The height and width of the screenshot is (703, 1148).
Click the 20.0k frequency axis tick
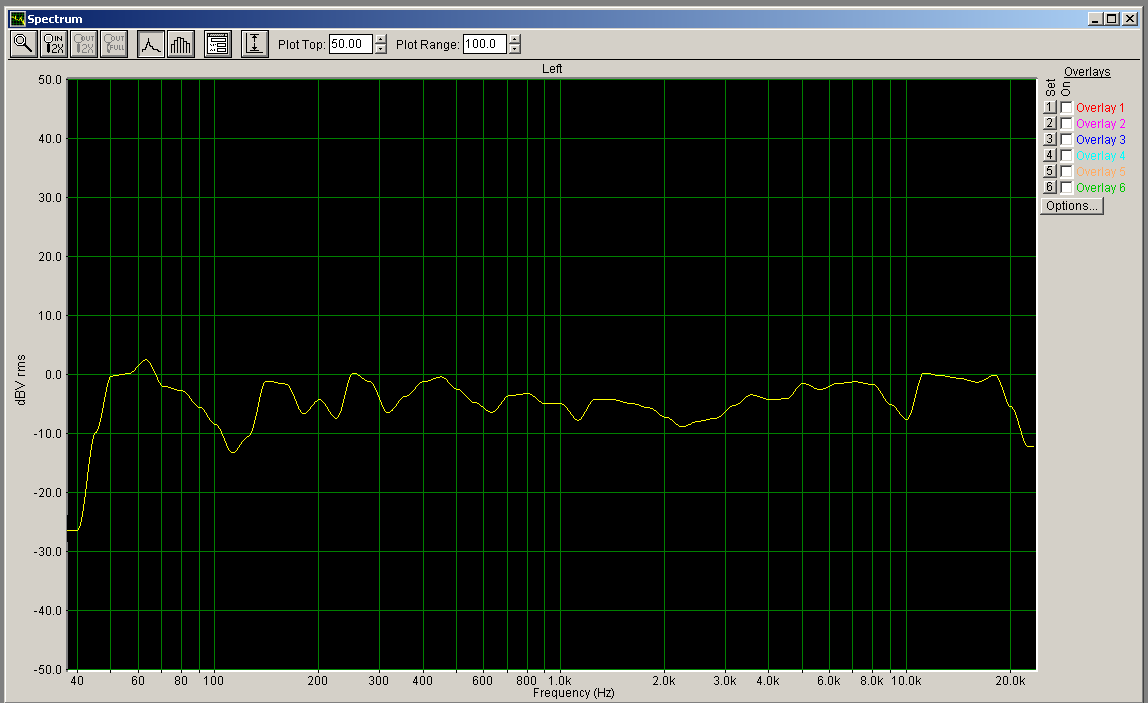1010,681
